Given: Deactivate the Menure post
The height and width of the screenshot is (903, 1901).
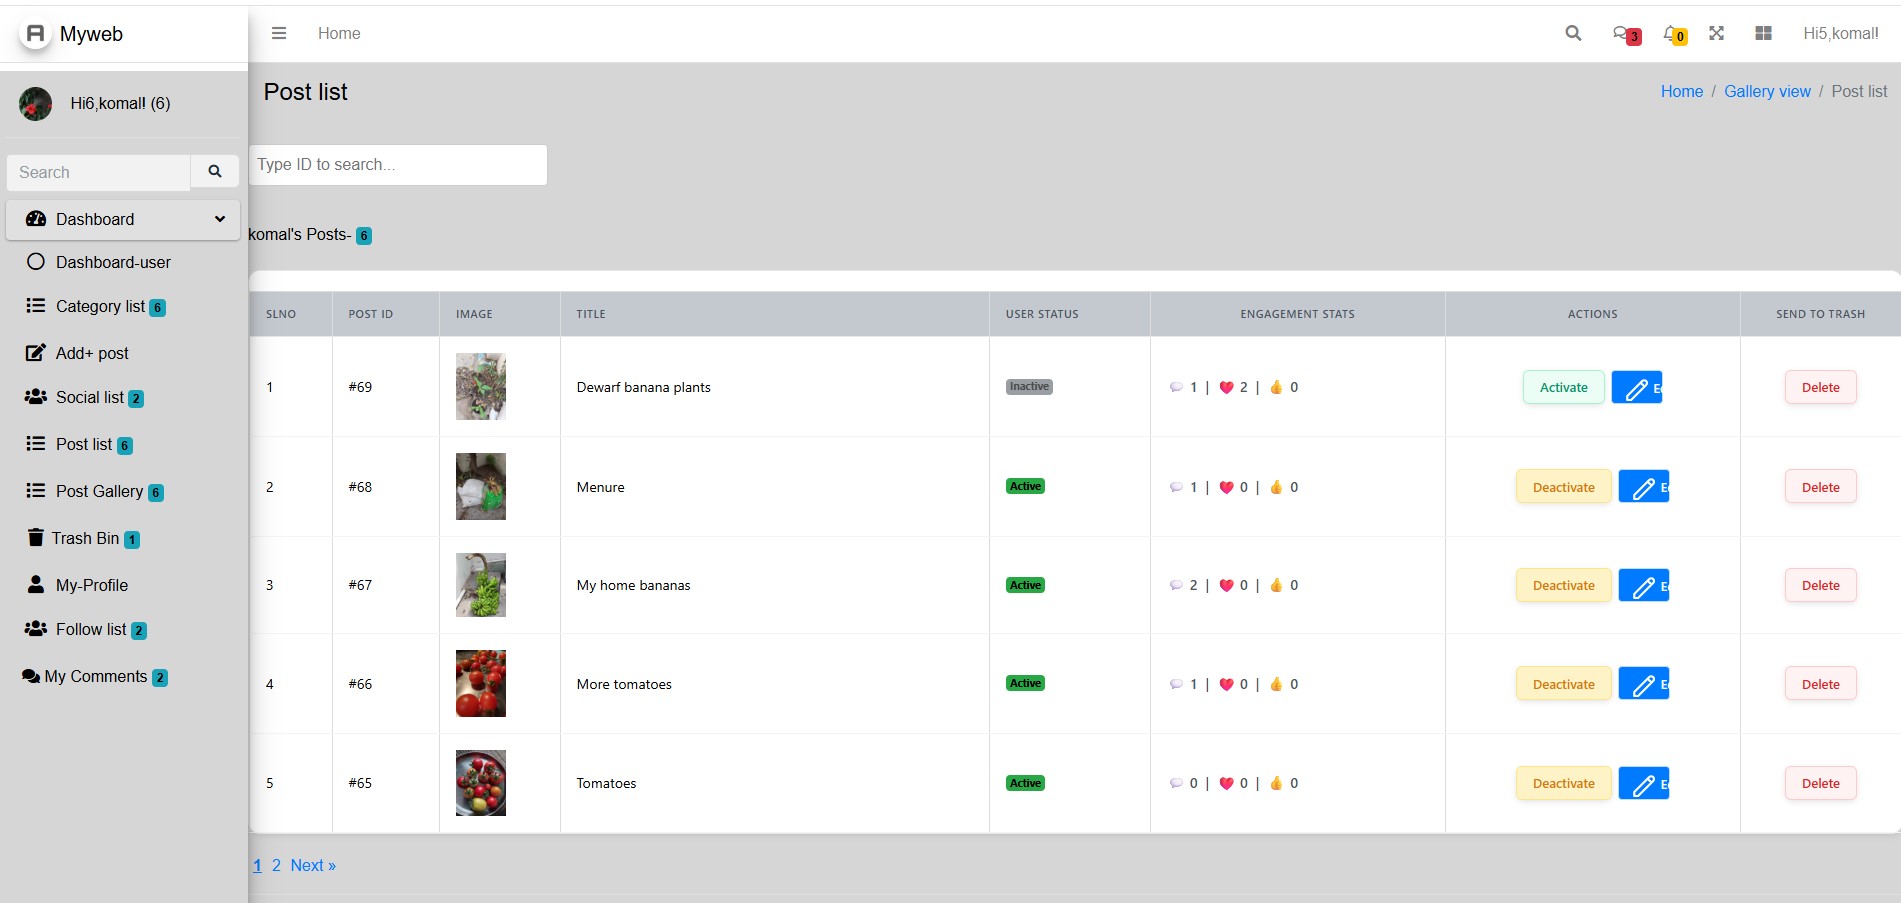Looking at the screenshot, I should (x=1563, y=487).
